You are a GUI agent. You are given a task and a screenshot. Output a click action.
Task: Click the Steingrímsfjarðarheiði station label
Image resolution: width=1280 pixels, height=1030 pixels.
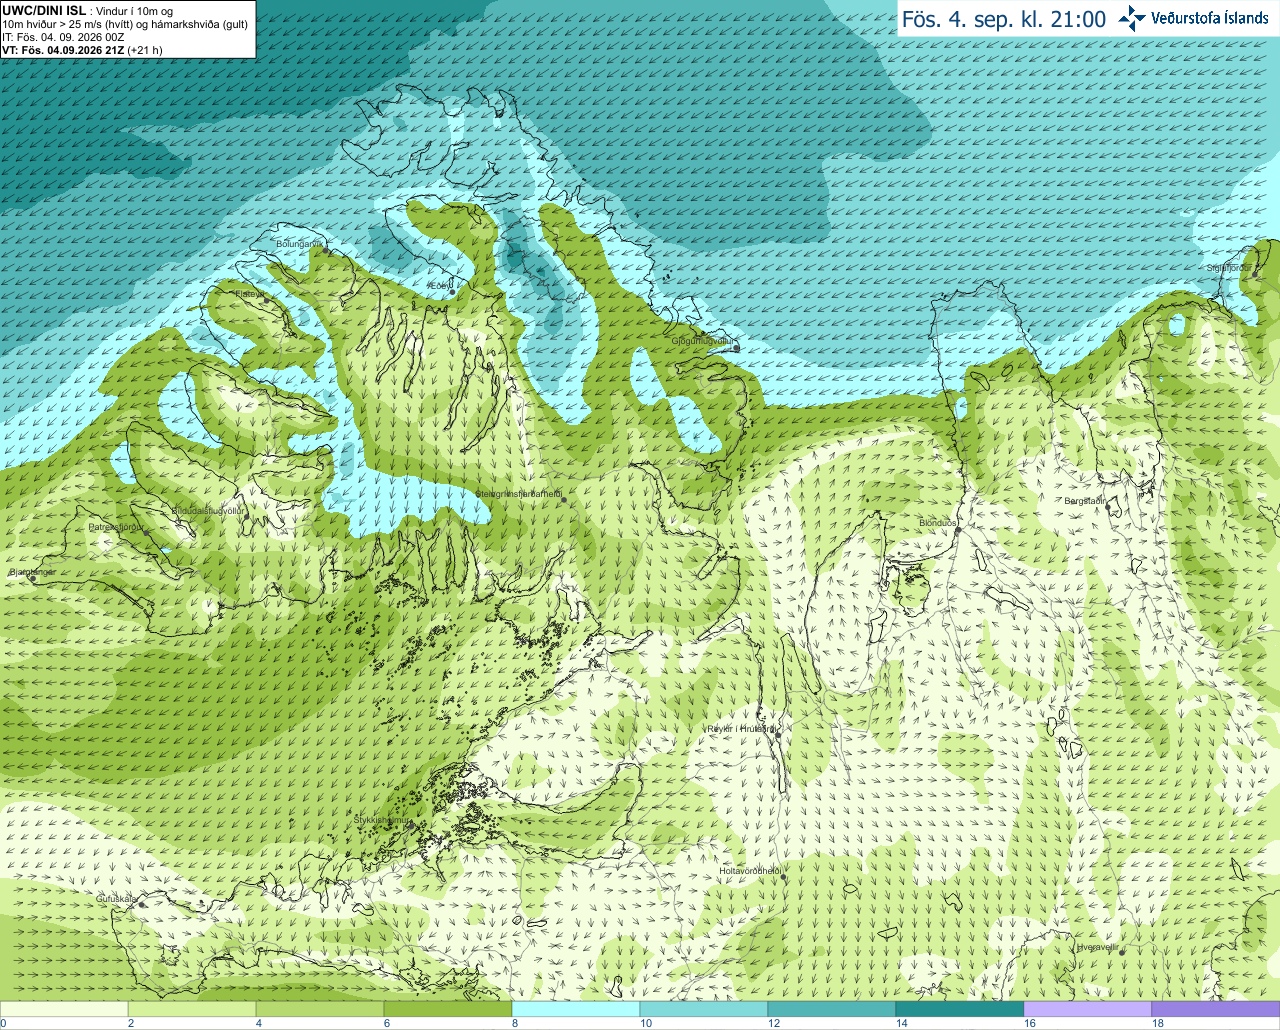coord(518,494)
